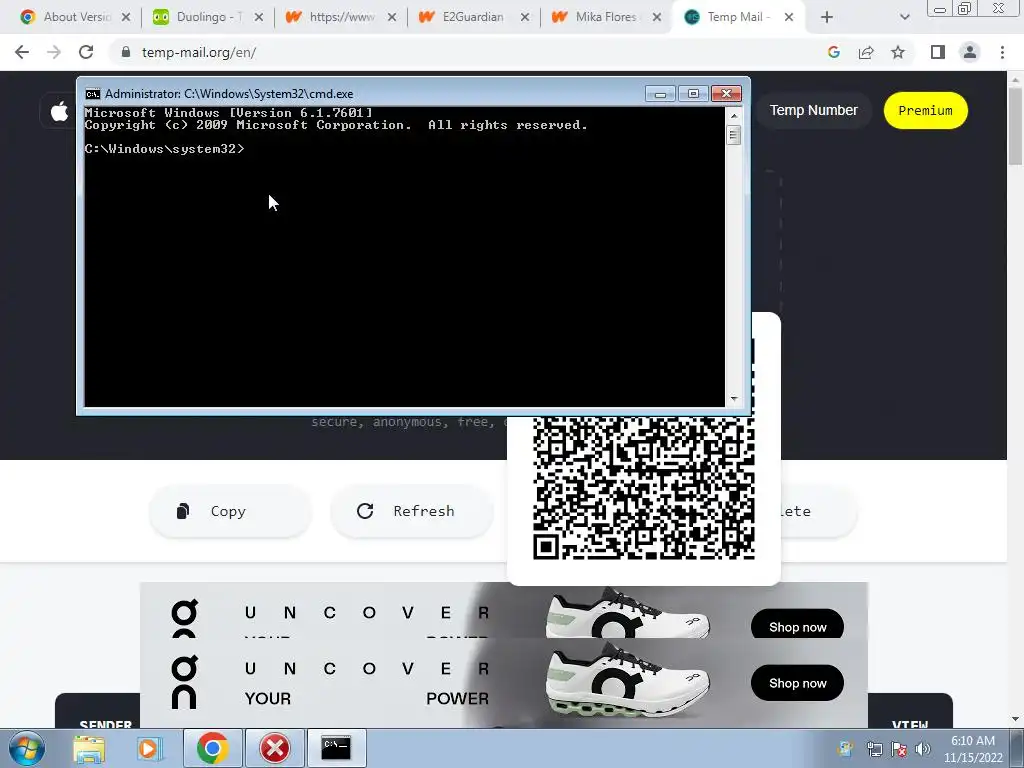Expand the tab search chevron
The height and width of the screenshot is (768, 1024).
click(x=904, y=17)
